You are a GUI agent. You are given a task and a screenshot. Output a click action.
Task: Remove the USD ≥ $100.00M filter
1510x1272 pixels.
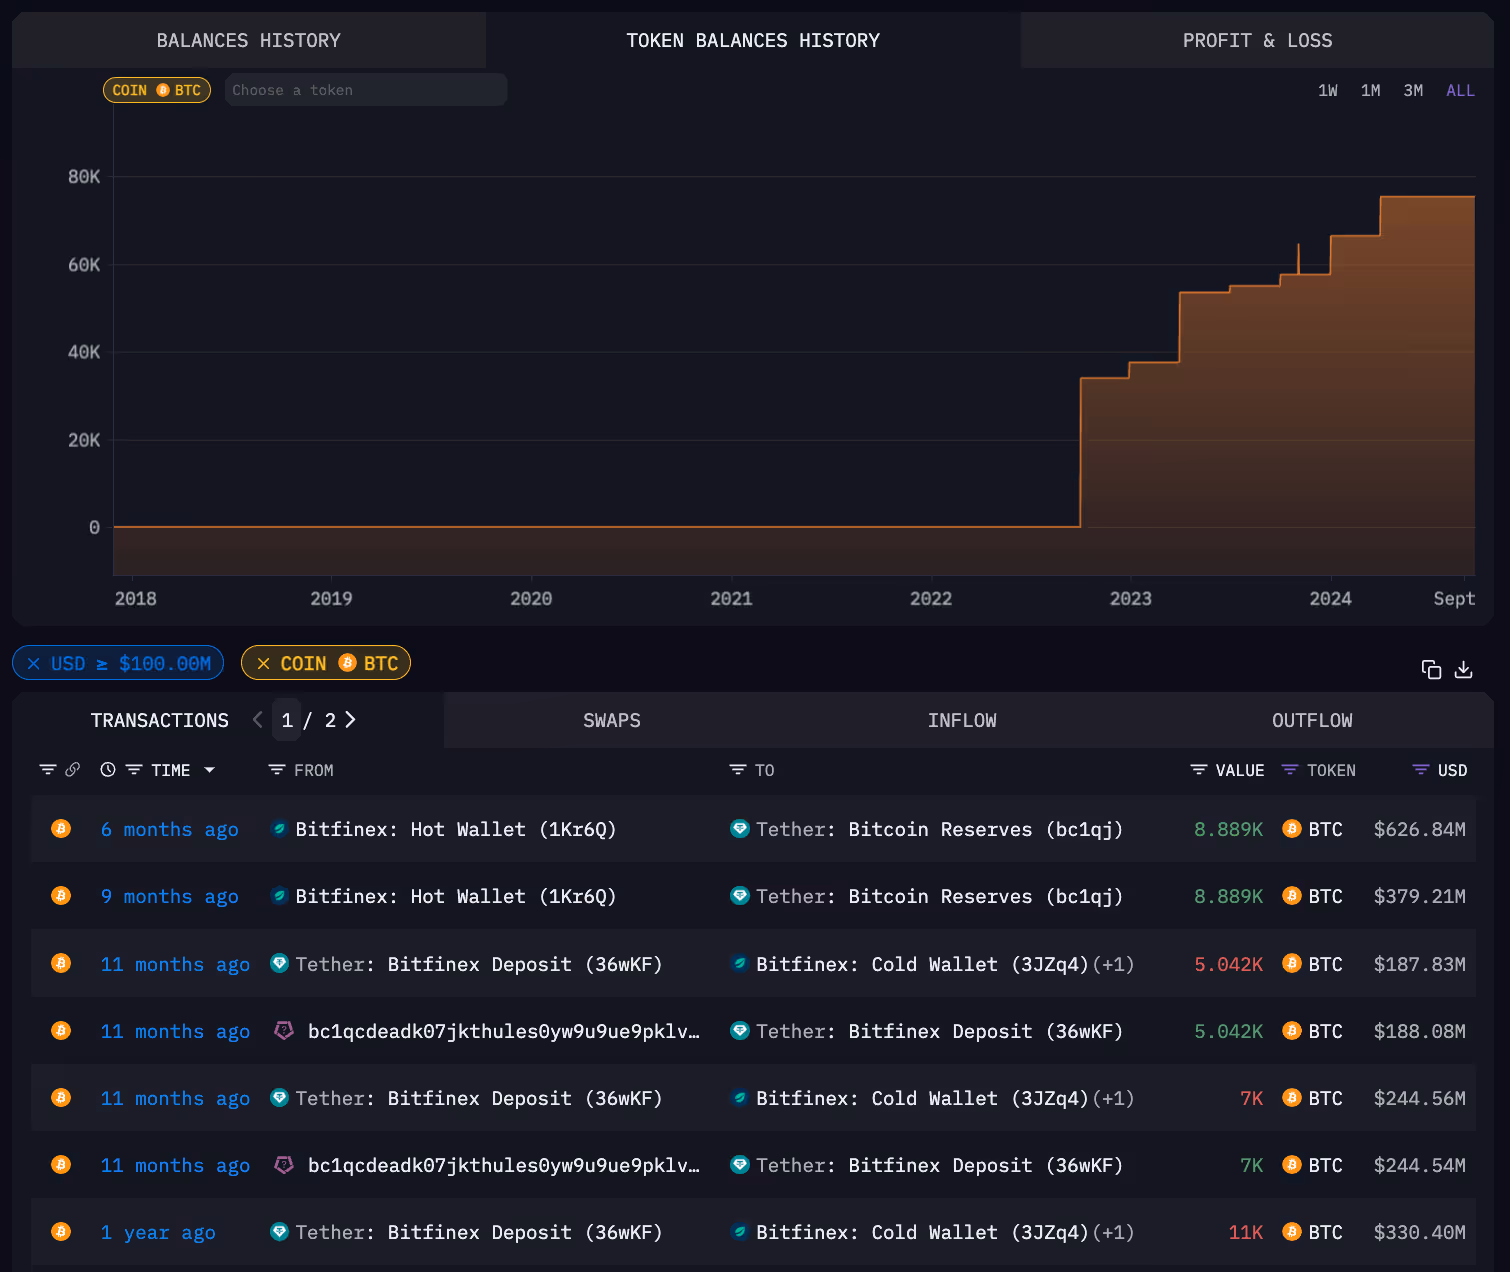click(33, 663)
